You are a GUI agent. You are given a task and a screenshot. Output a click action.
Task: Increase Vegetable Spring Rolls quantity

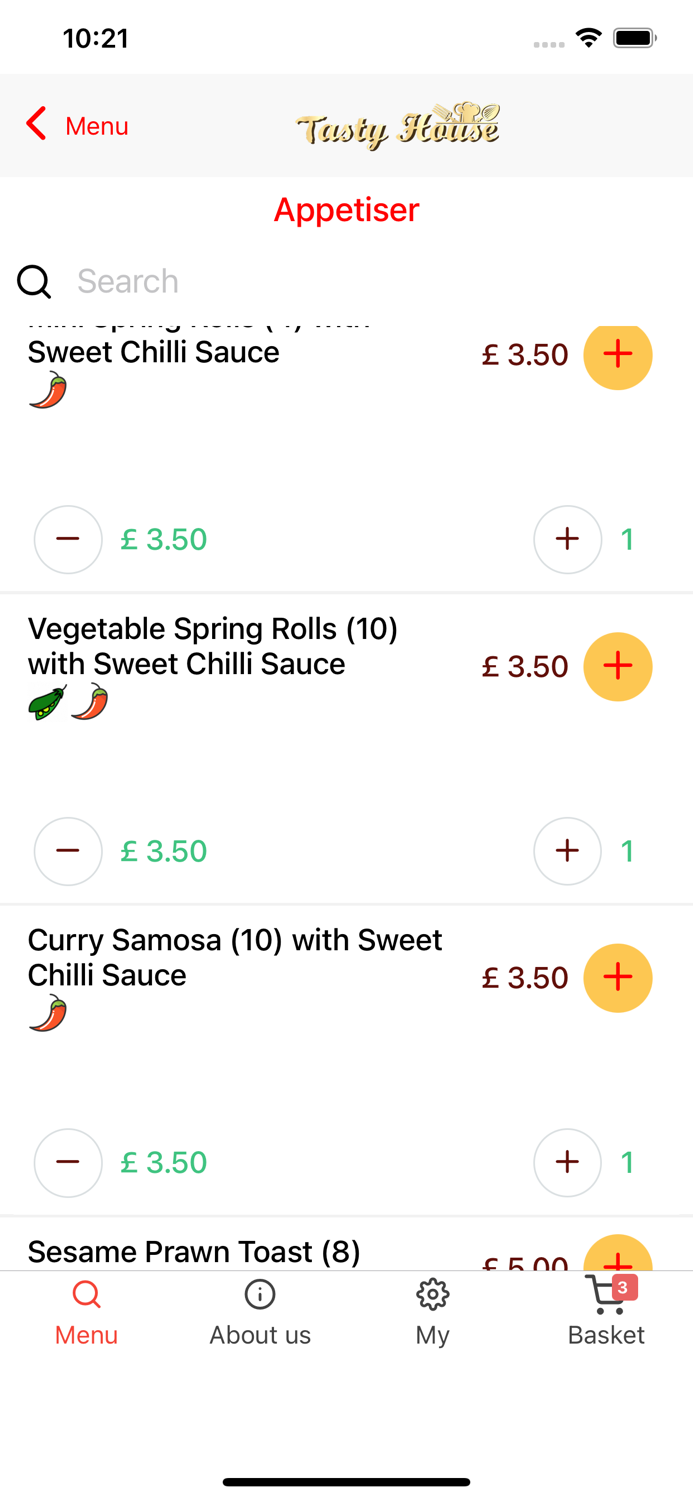tap(567, 851)
